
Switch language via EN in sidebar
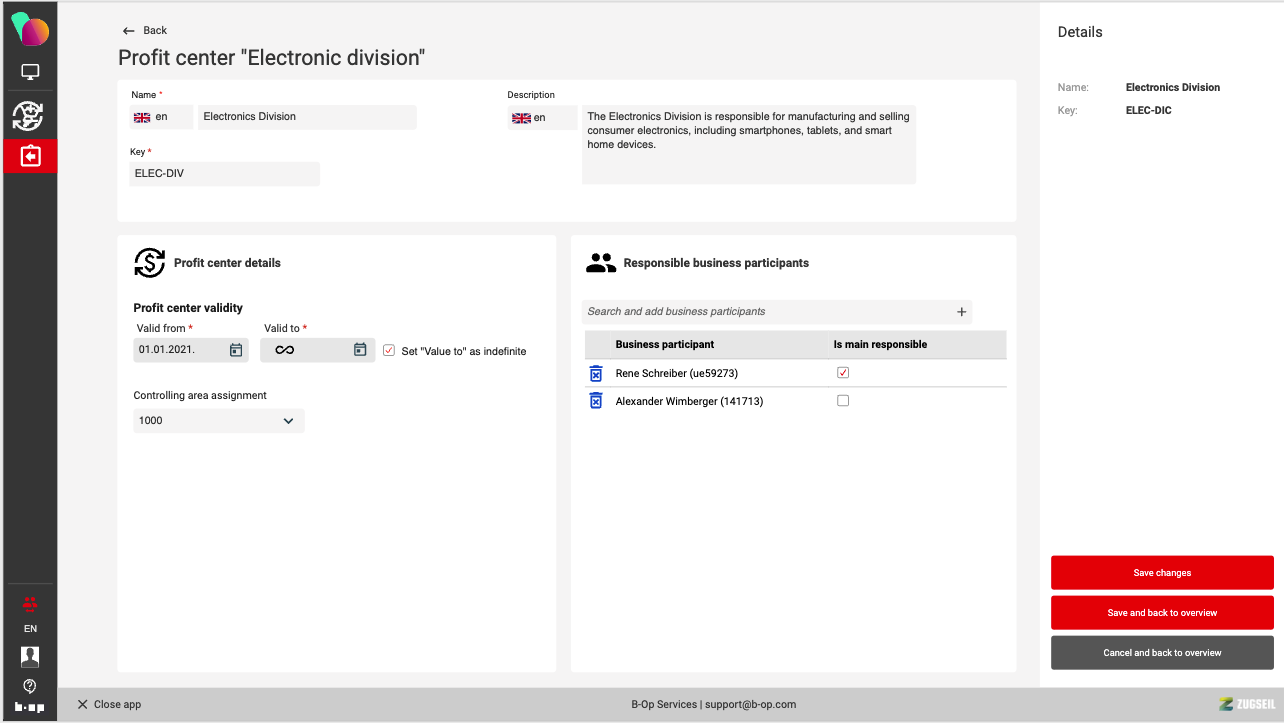point(30,629)
